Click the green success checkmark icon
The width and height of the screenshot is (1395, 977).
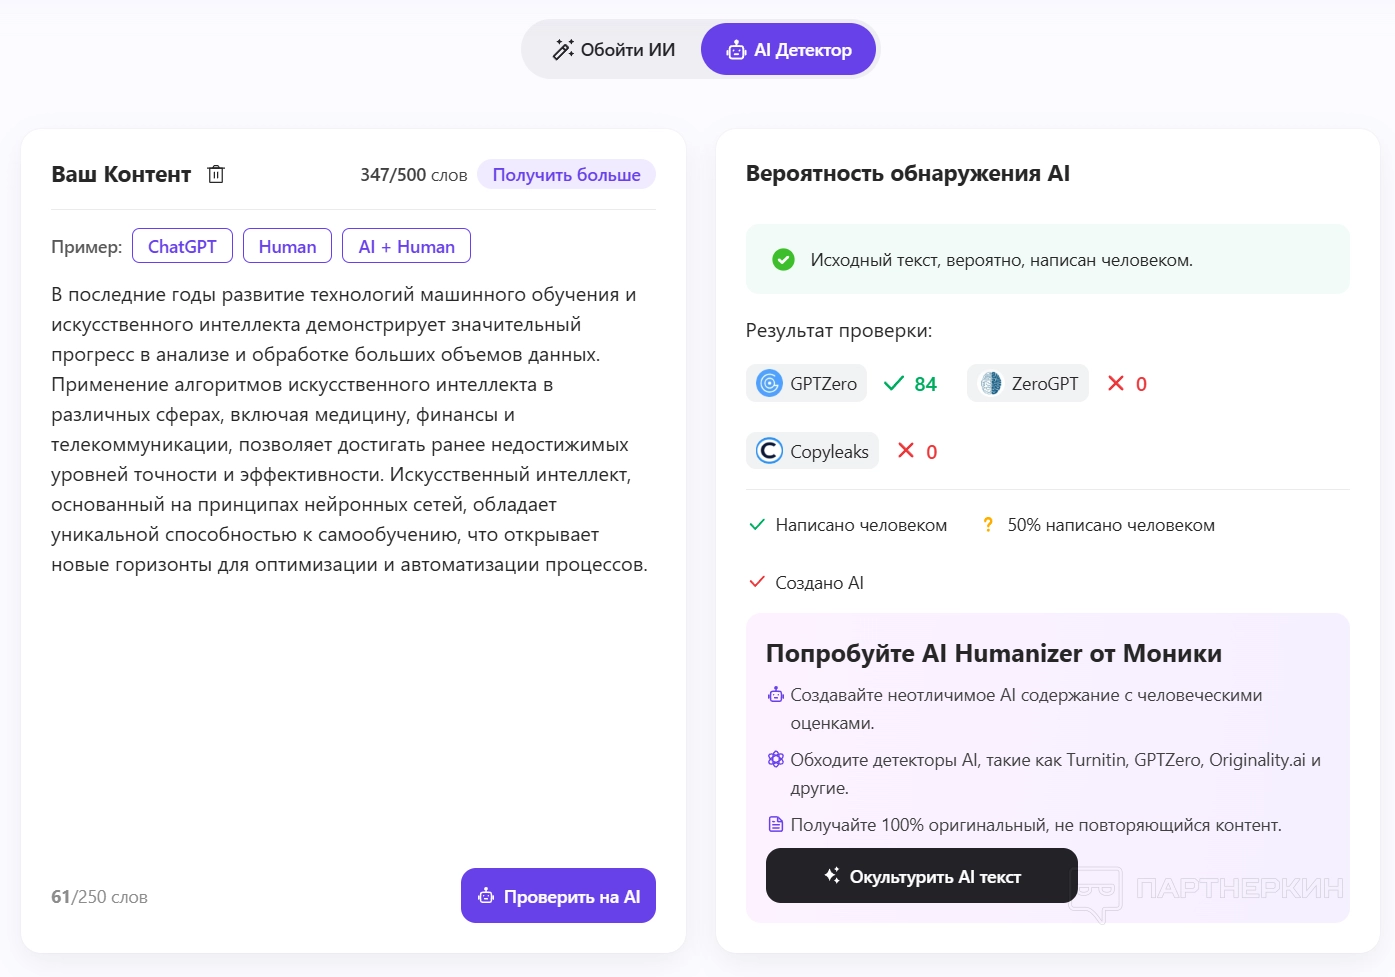pos(783,260)
